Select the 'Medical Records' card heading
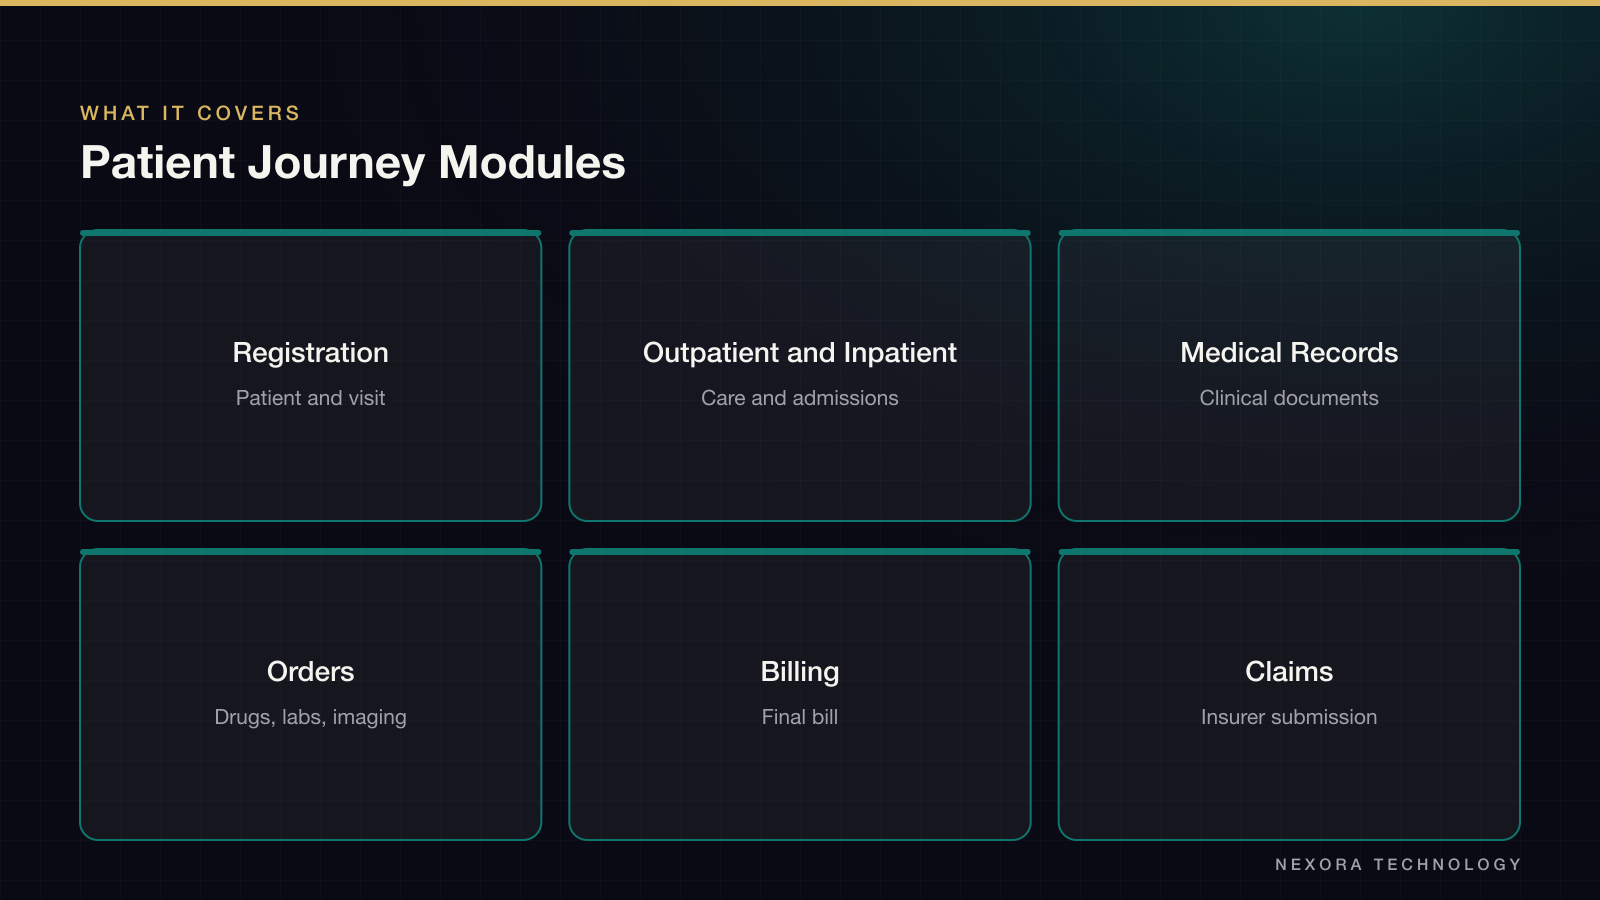1600x900 pixels. 1289,353
